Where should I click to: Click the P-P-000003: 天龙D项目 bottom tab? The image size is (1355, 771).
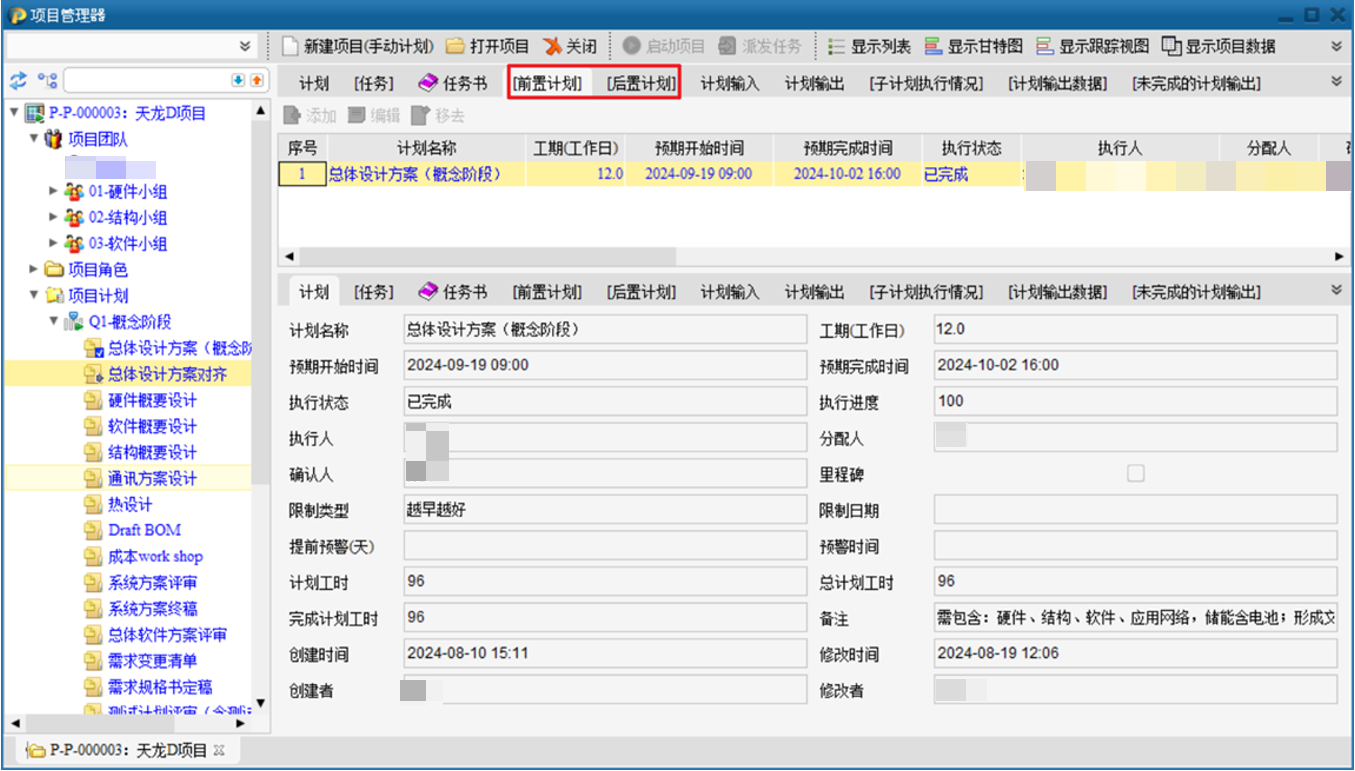(129, 750)
